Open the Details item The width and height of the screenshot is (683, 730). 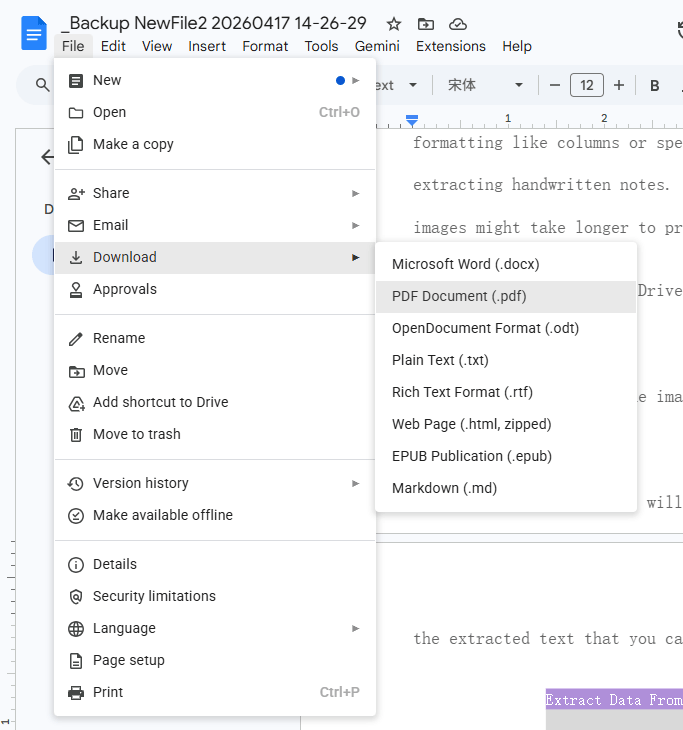click(x=215, y=564)
